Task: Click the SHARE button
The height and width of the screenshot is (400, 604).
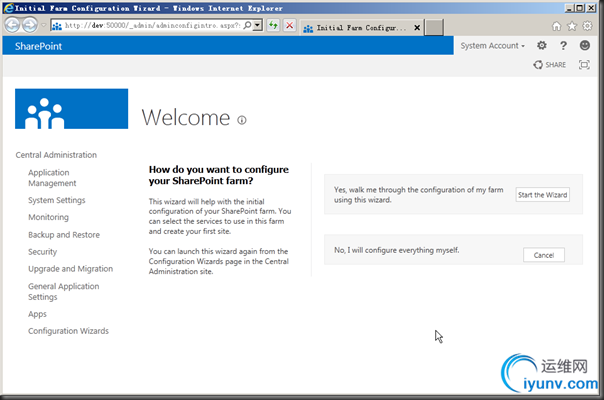Action: (550, 65)
